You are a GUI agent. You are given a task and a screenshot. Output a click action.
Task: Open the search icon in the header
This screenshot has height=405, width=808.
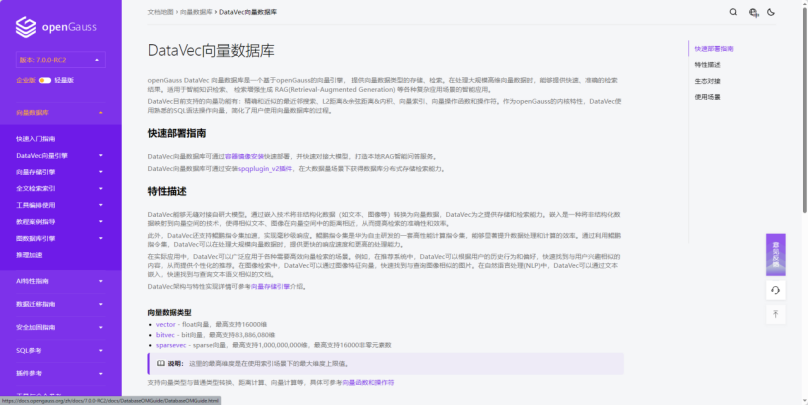coord(733,12)
